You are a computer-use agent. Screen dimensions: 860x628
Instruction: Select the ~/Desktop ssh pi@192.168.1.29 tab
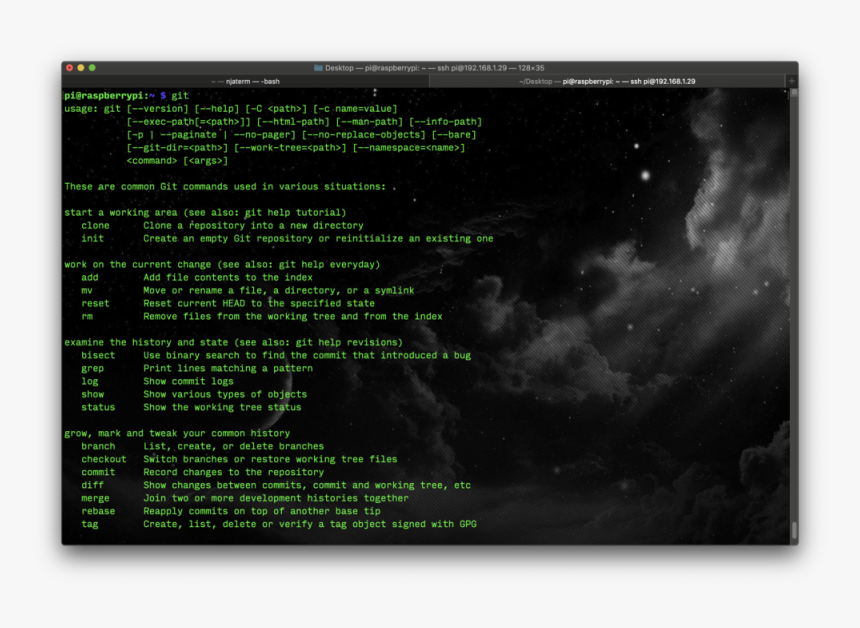pos(607,81)
